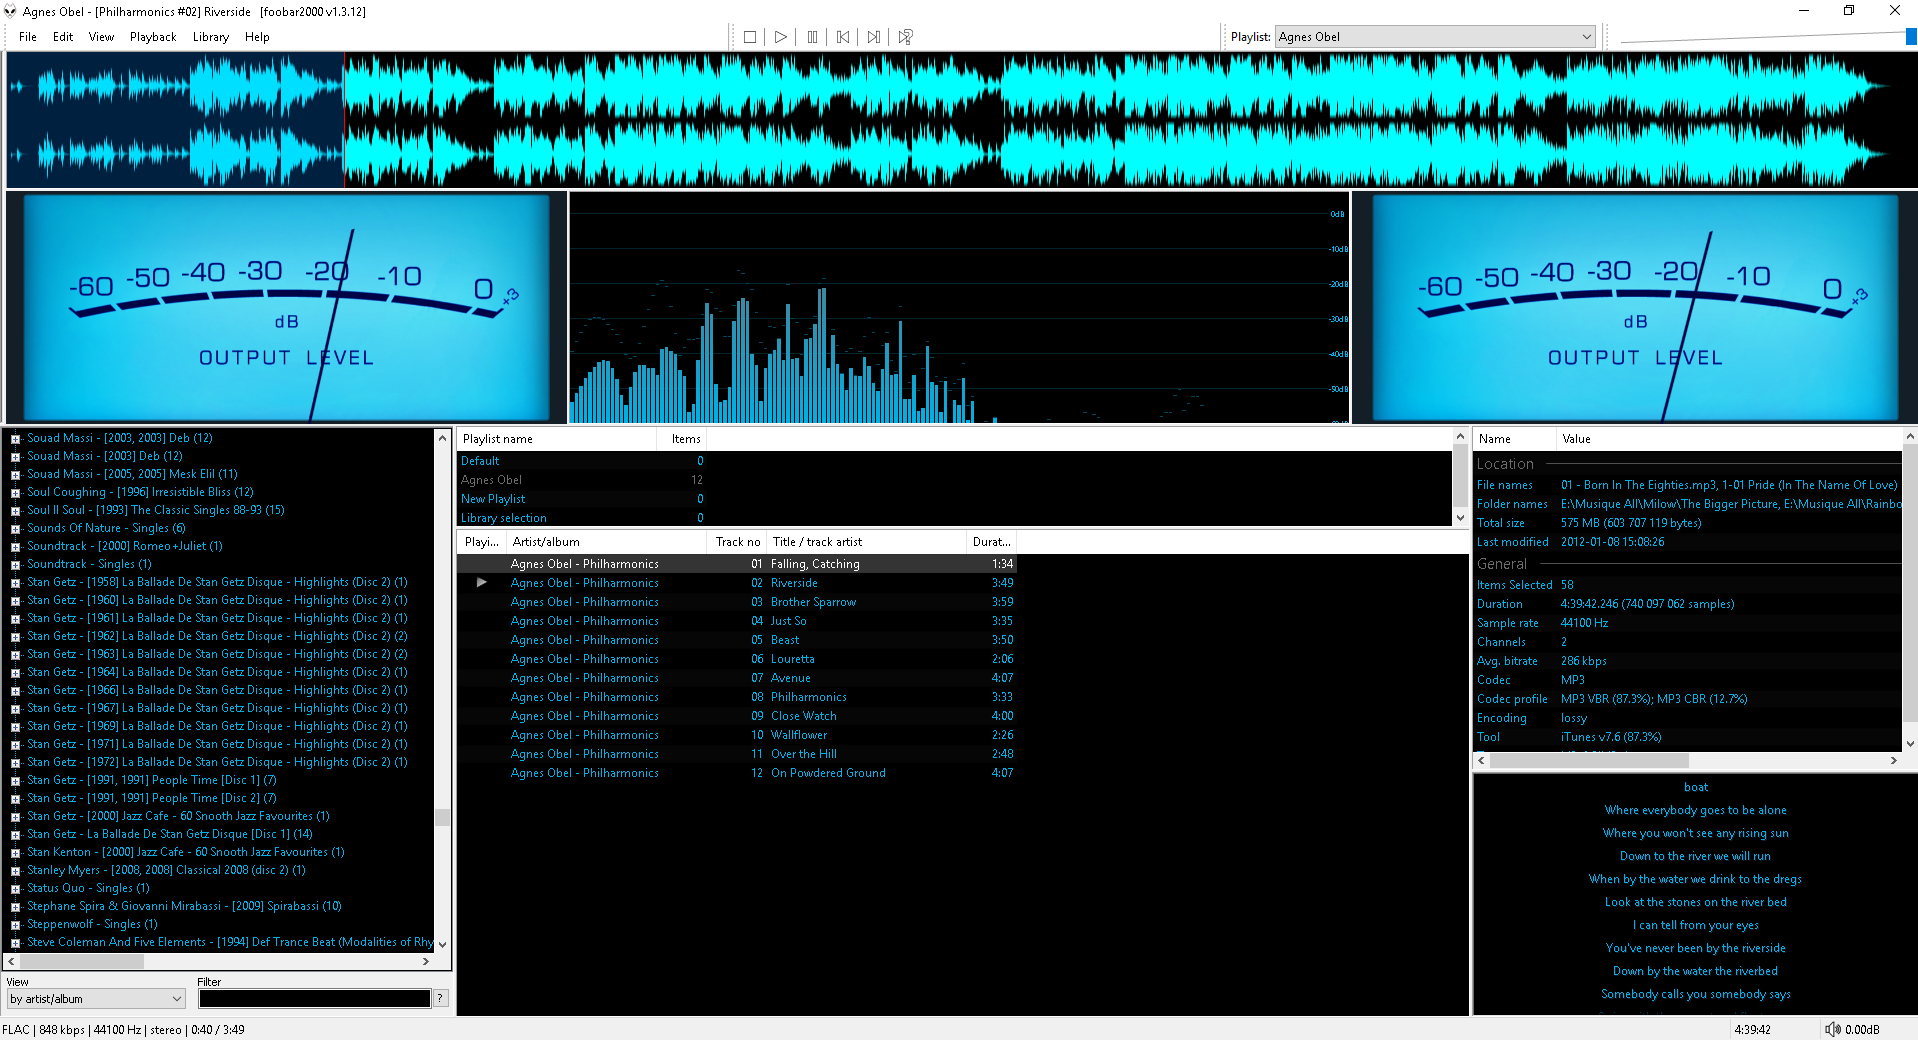1918x1040 pixels.
Task: Click the Artist/album column header
Action: point(607,542)
